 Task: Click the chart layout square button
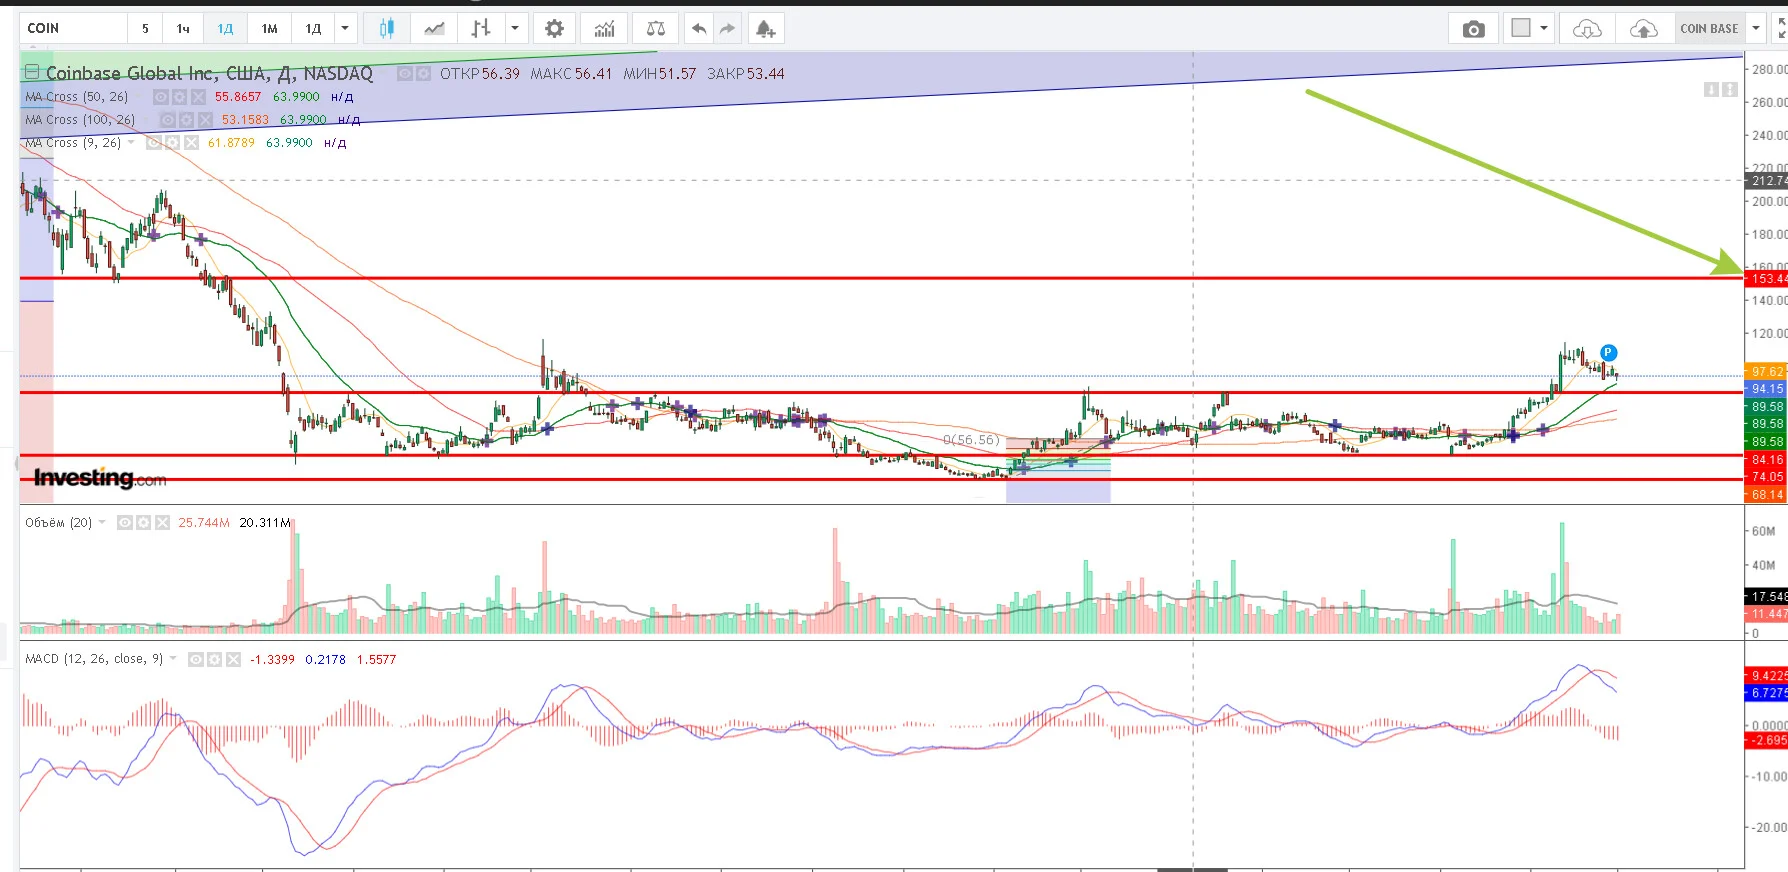coord(1521,29)
